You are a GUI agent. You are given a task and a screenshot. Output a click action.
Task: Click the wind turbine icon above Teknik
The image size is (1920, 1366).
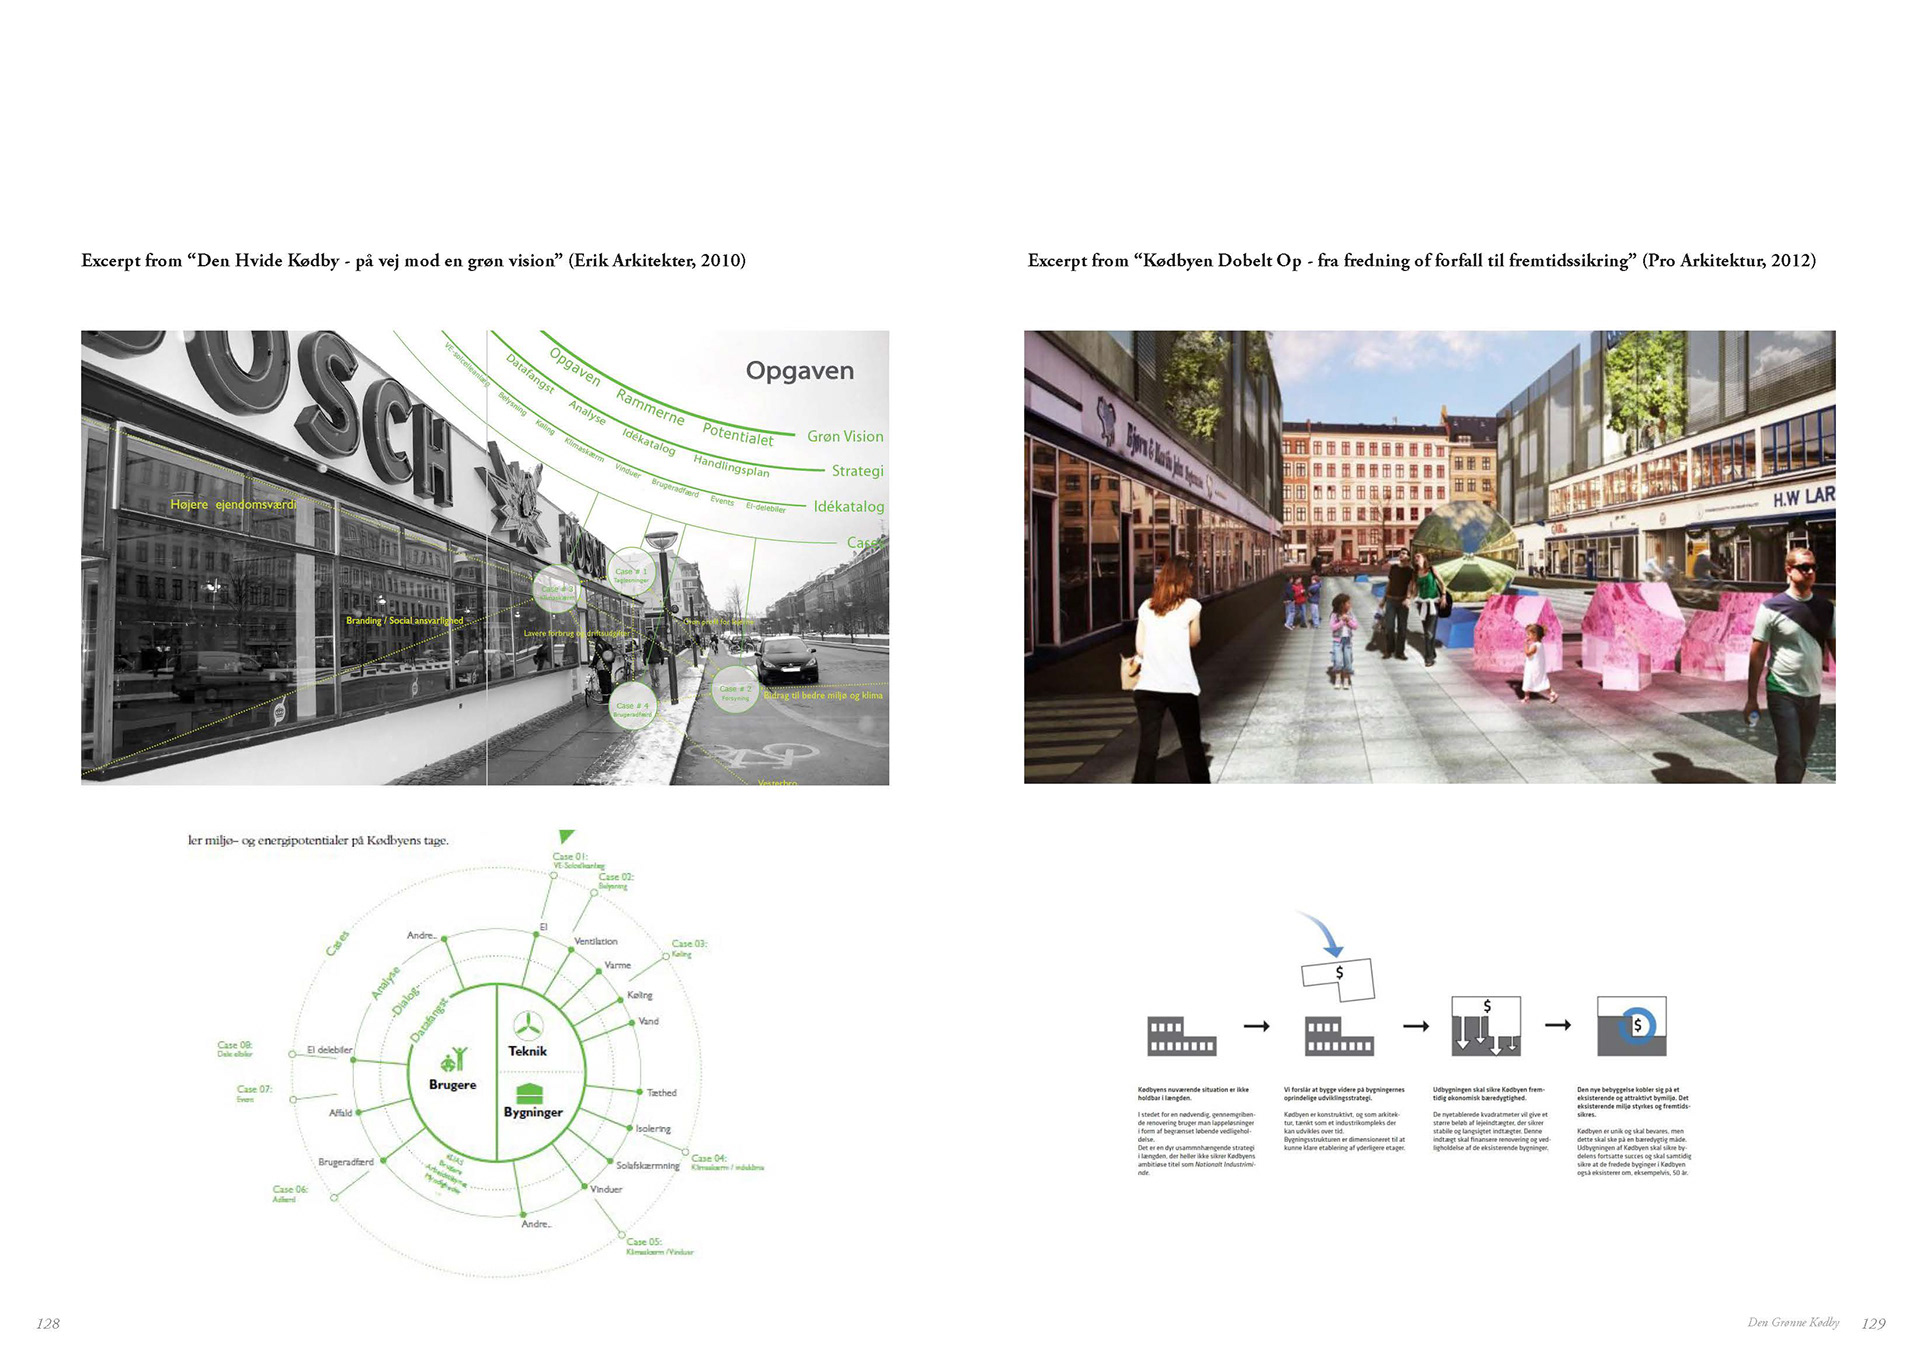[527, 1026]
